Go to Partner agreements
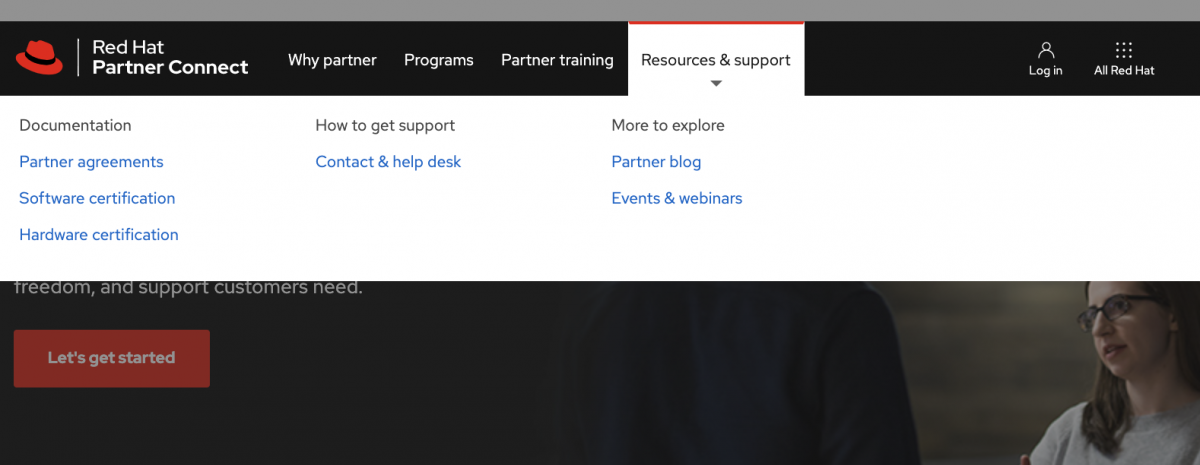 tap(91, 162)
